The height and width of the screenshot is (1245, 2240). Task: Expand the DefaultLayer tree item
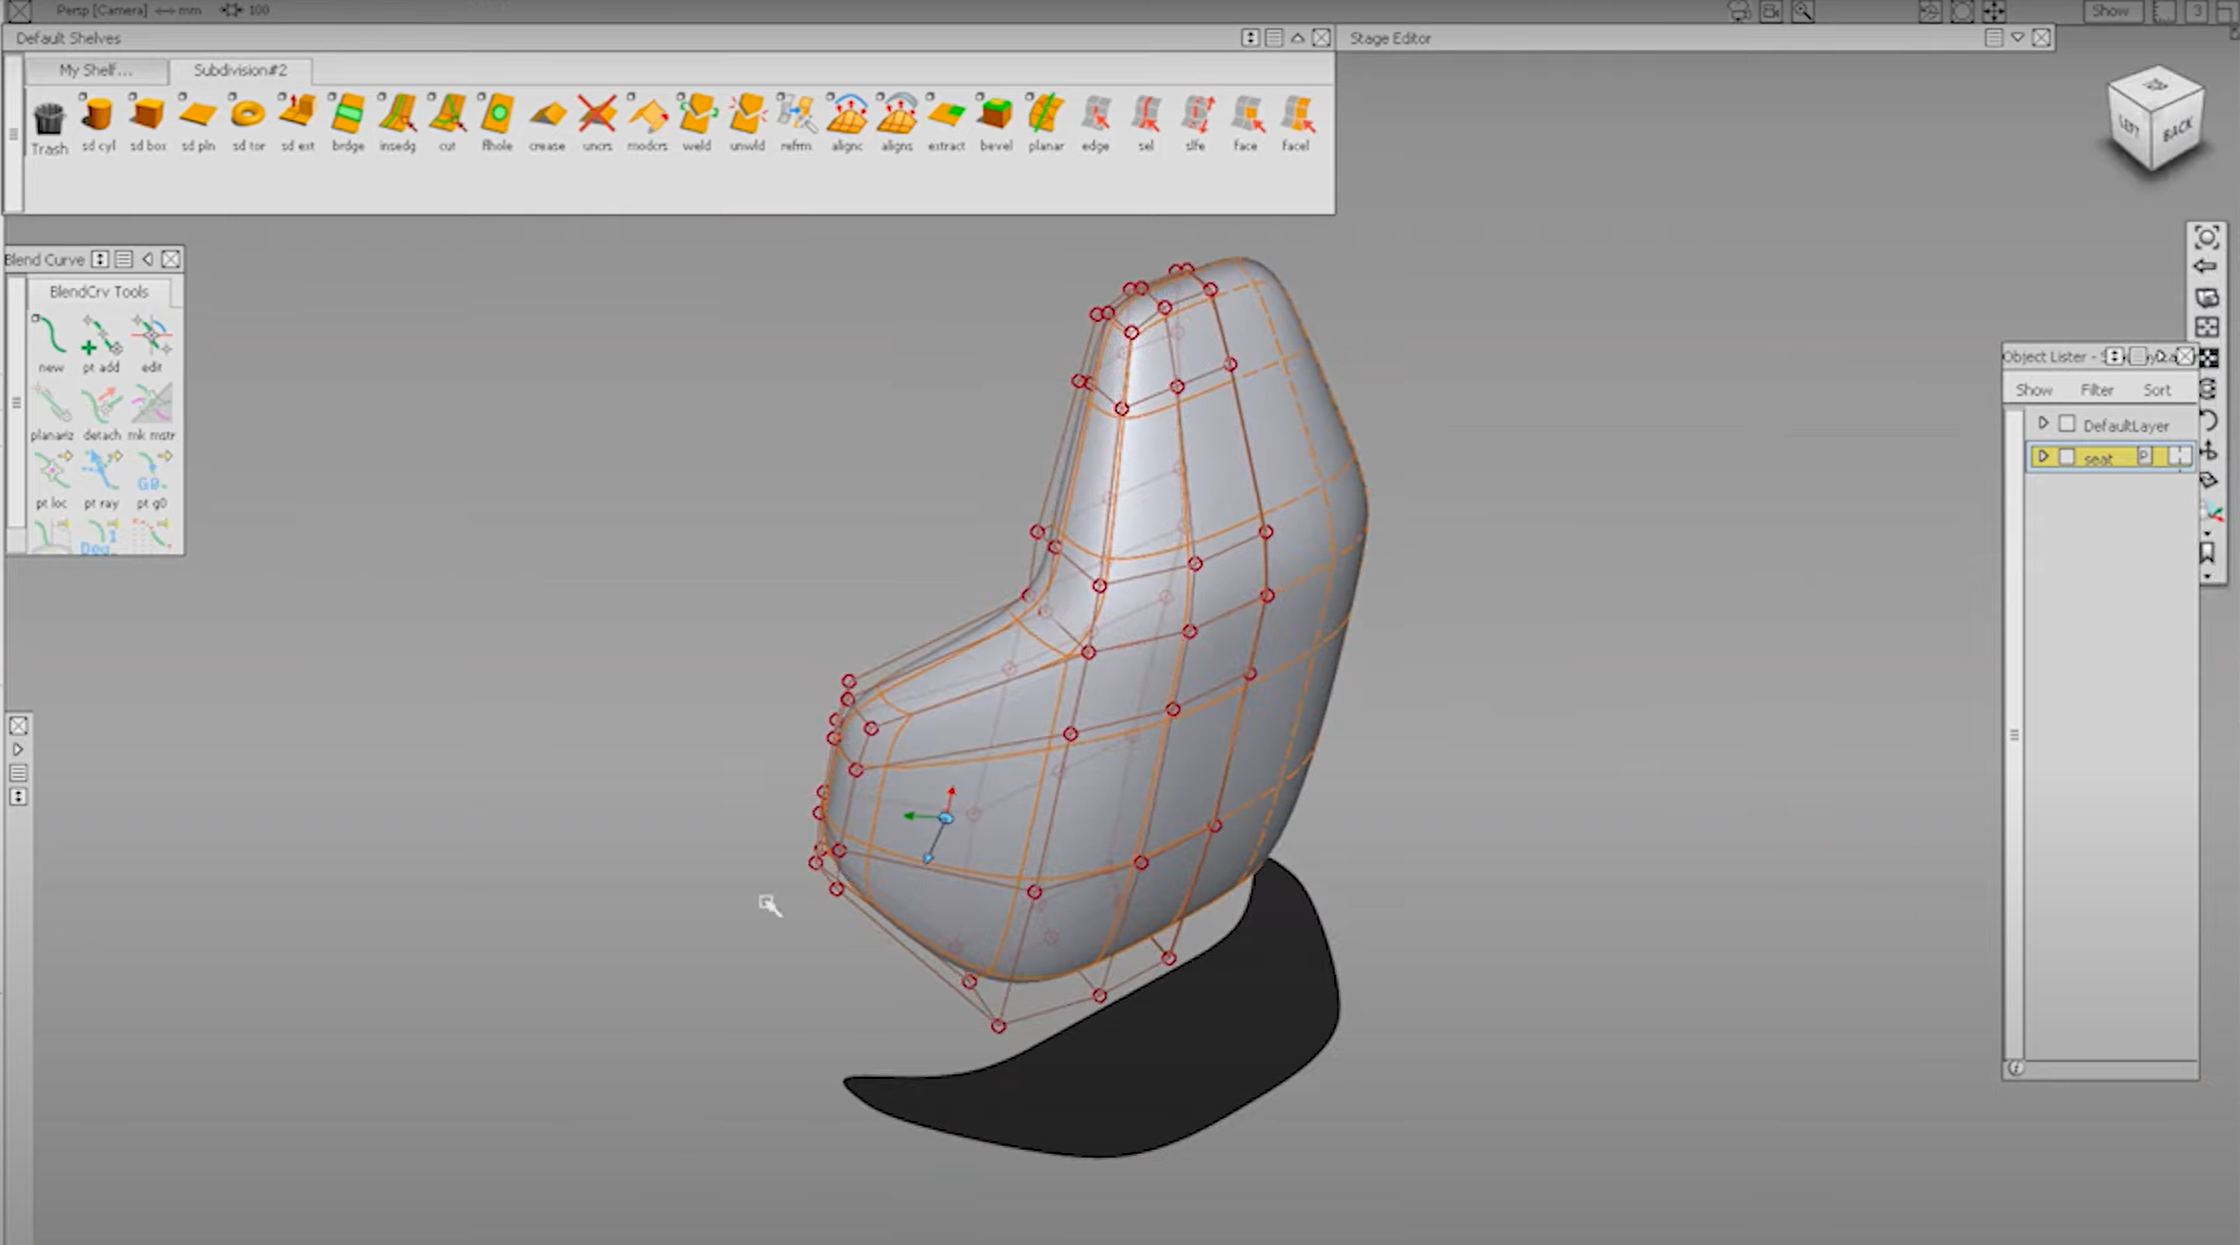(x=2043, y=424)
